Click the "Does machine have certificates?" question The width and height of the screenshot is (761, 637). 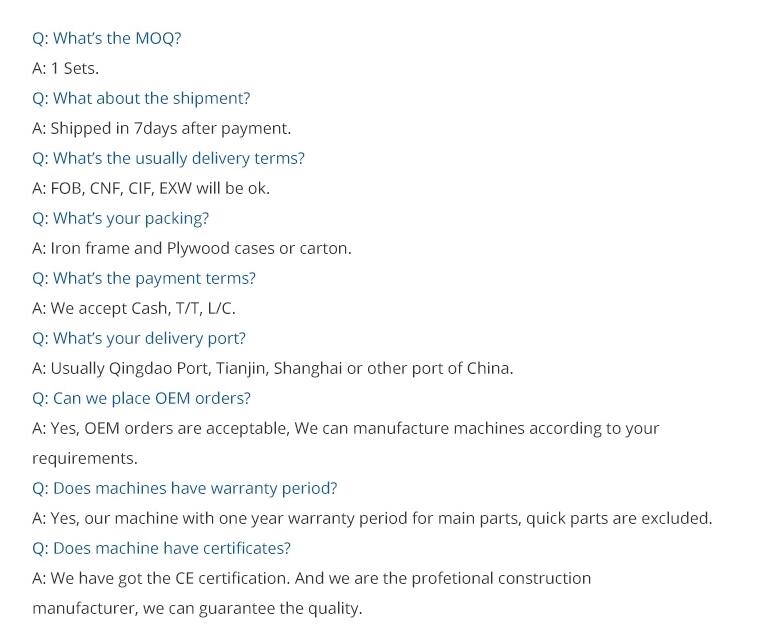[162, 548]
